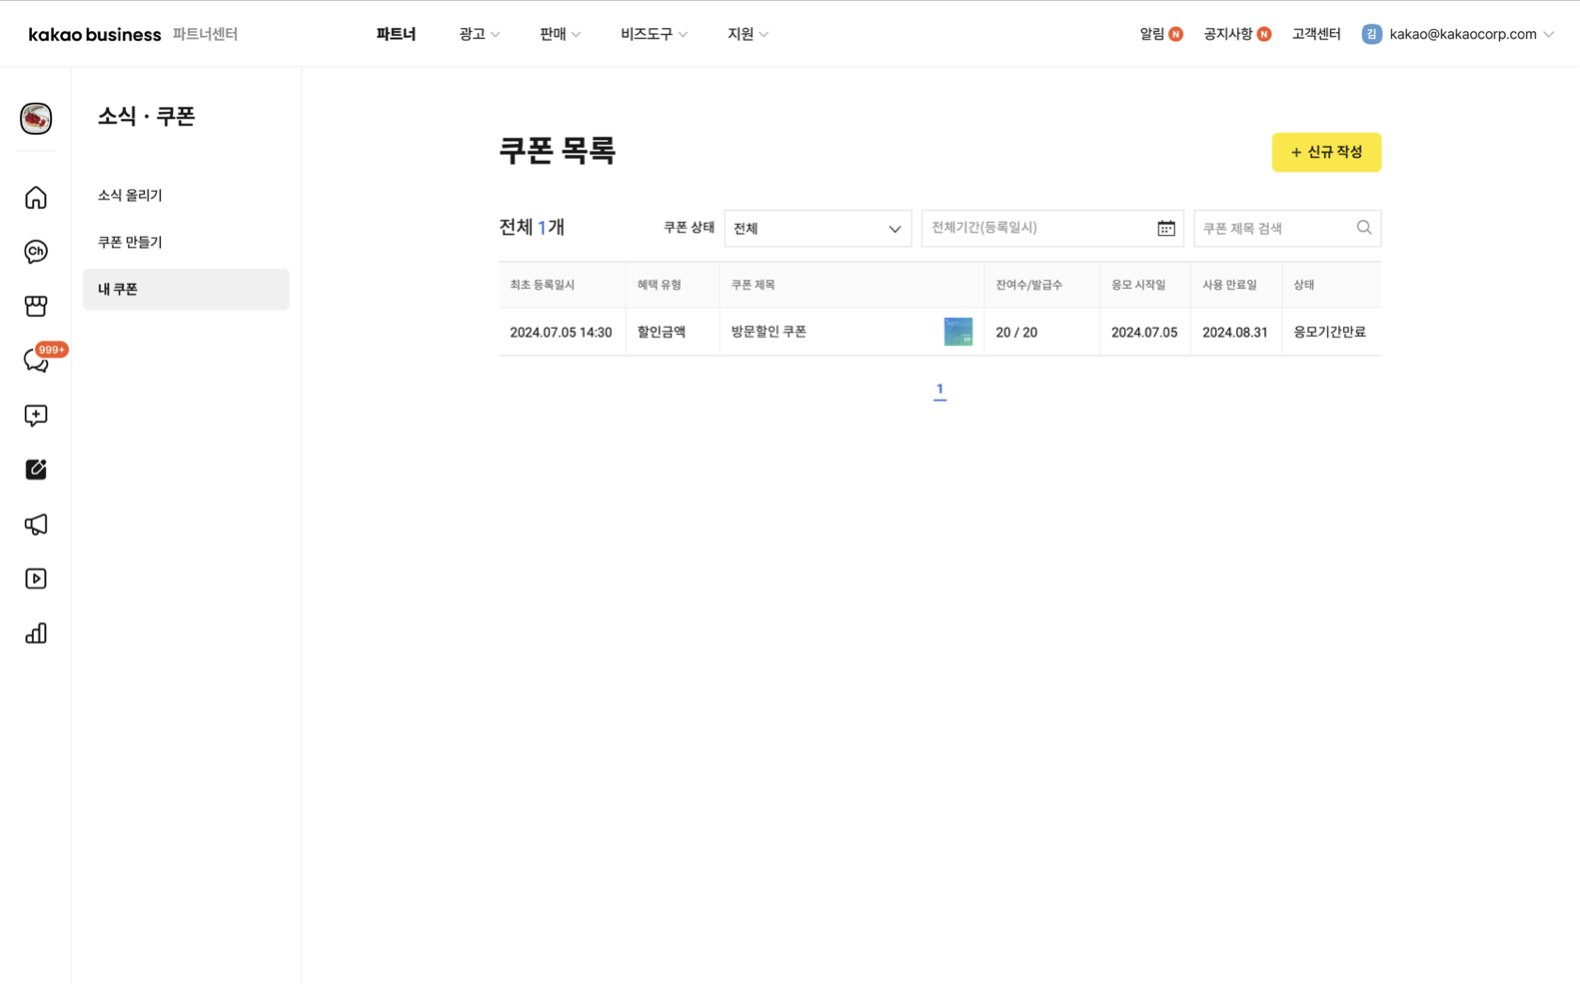Click the 쿠폰 제목 검색 input field

point(1275,228)
